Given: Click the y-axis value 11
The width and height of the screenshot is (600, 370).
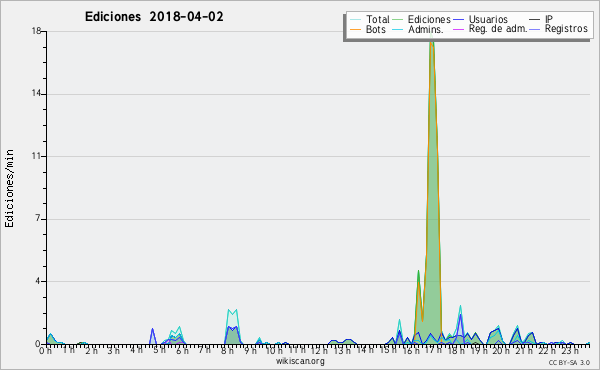Looking at the screenshot, I should [x=36, y=156].
